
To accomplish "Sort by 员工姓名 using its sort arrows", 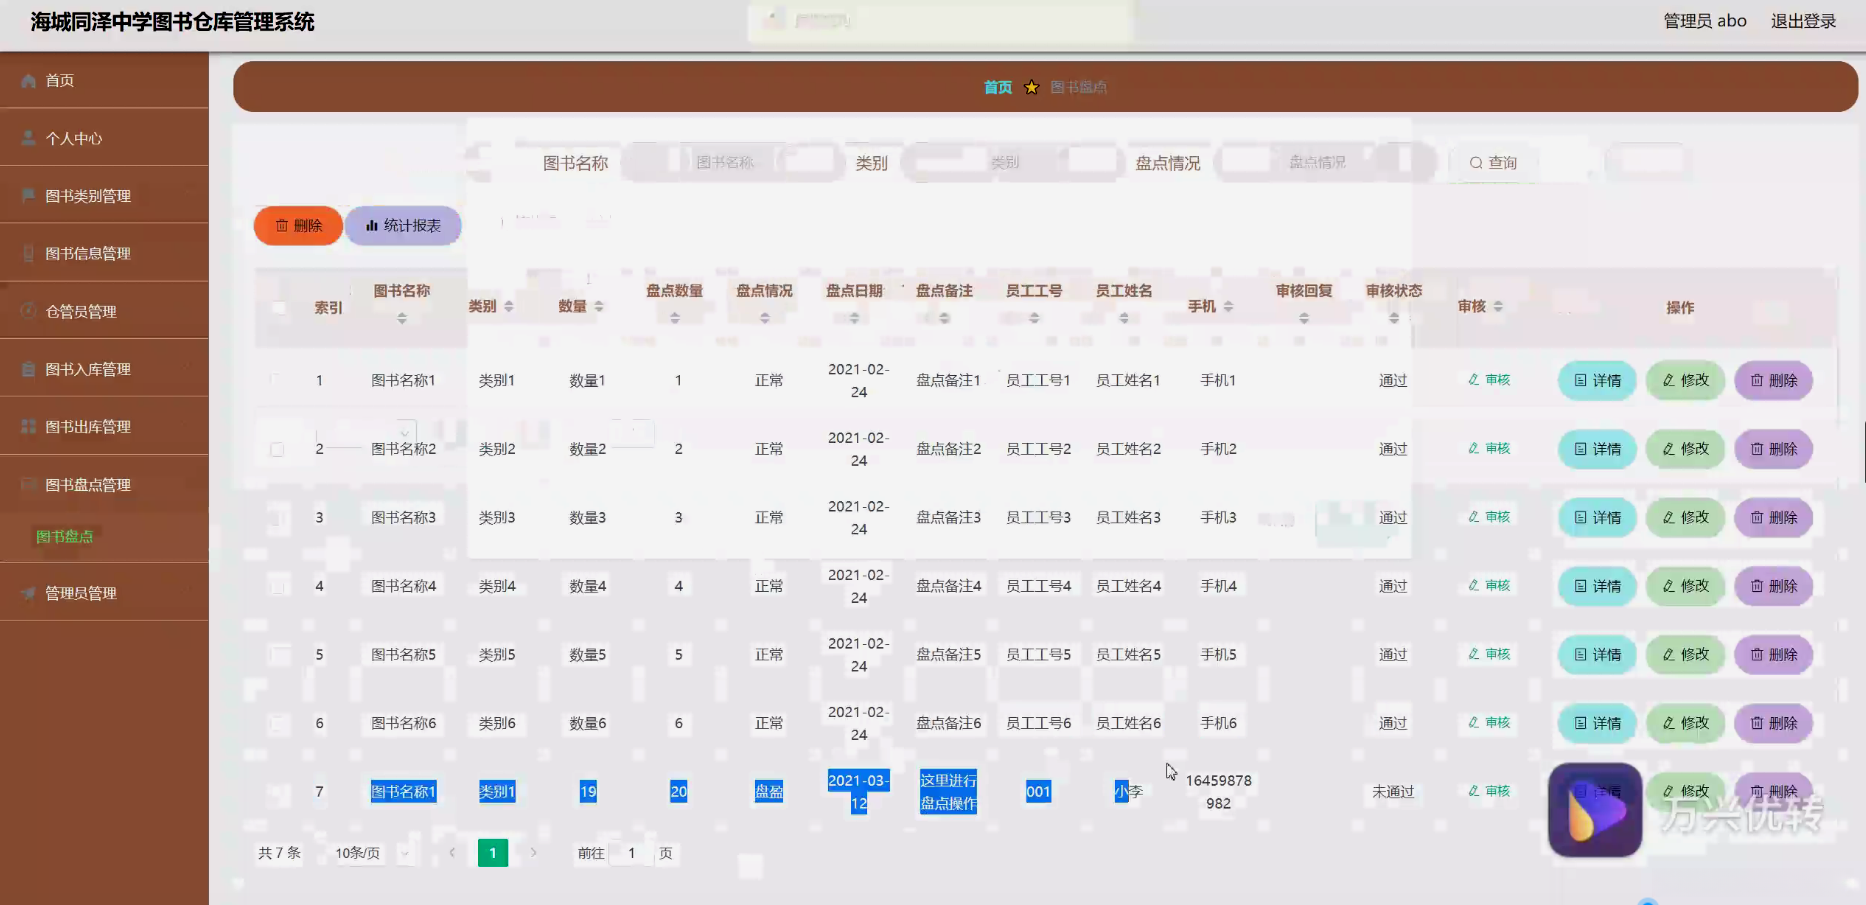I will 1125,318.
